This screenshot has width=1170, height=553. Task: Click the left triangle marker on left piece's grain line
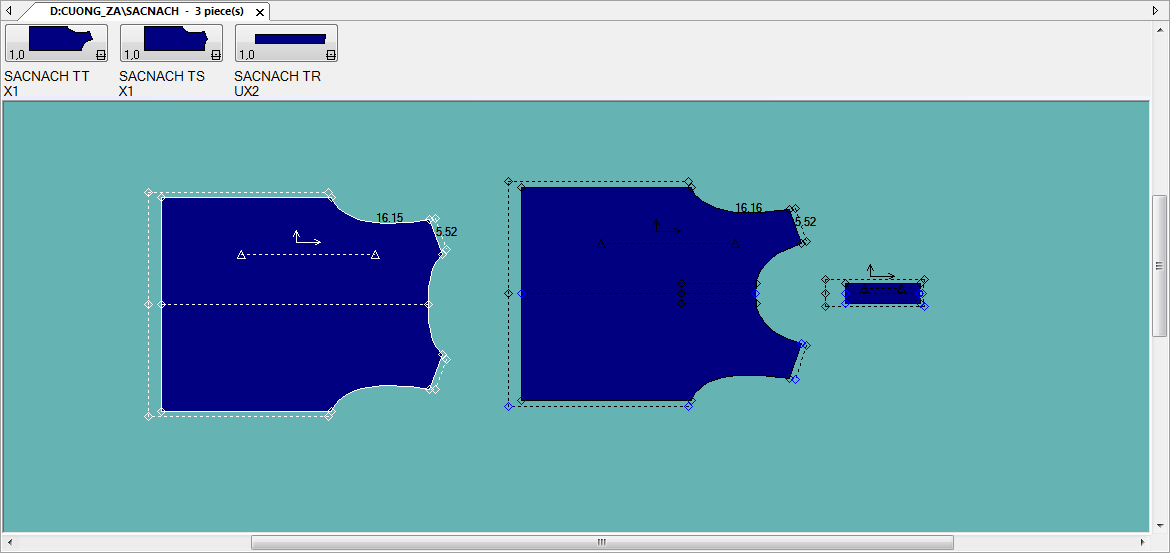coord(241,256)
